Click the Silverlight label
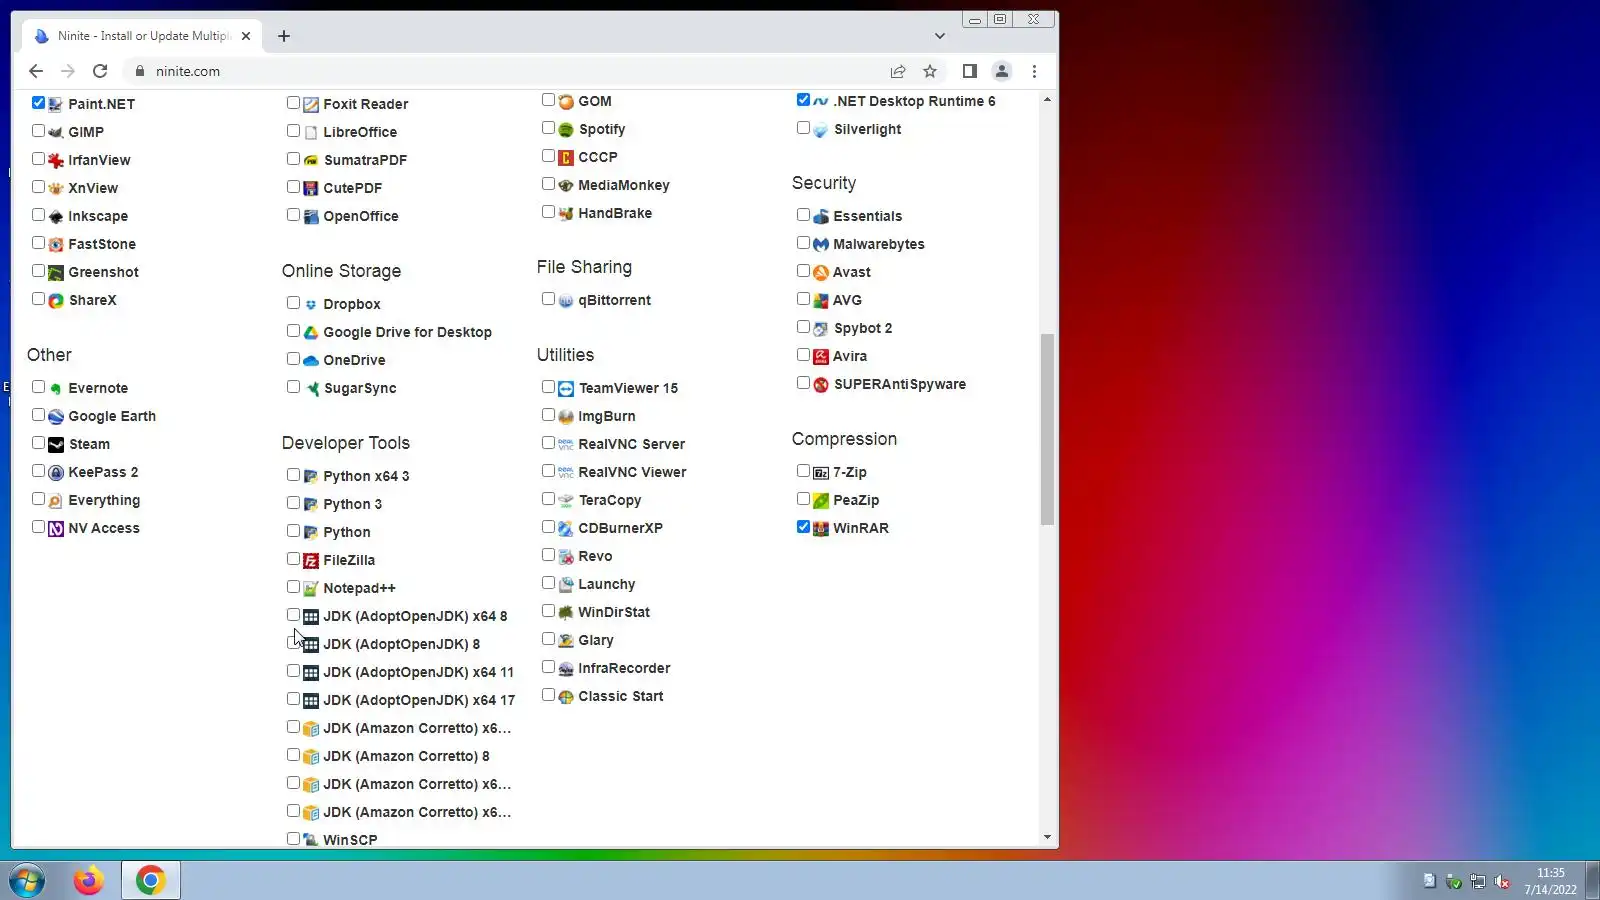Image resolution: width=1600 pixels, height=900 pixels. 867,129
